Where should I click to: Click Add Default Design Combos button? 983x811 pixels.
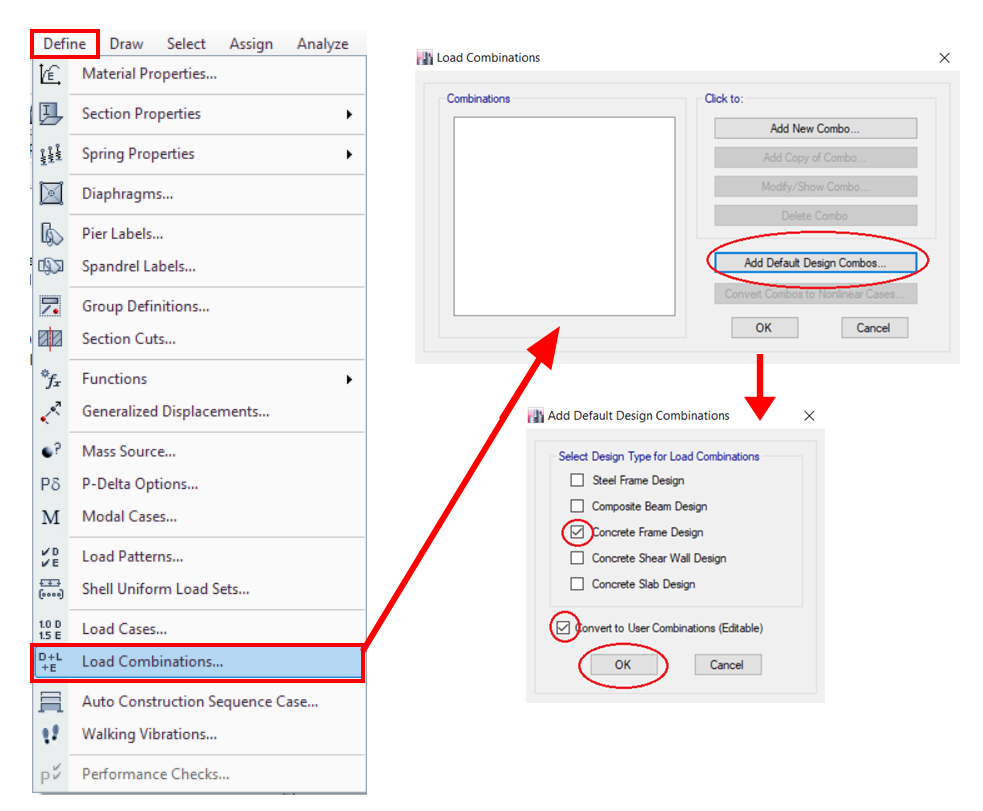(x=815, y=263)
